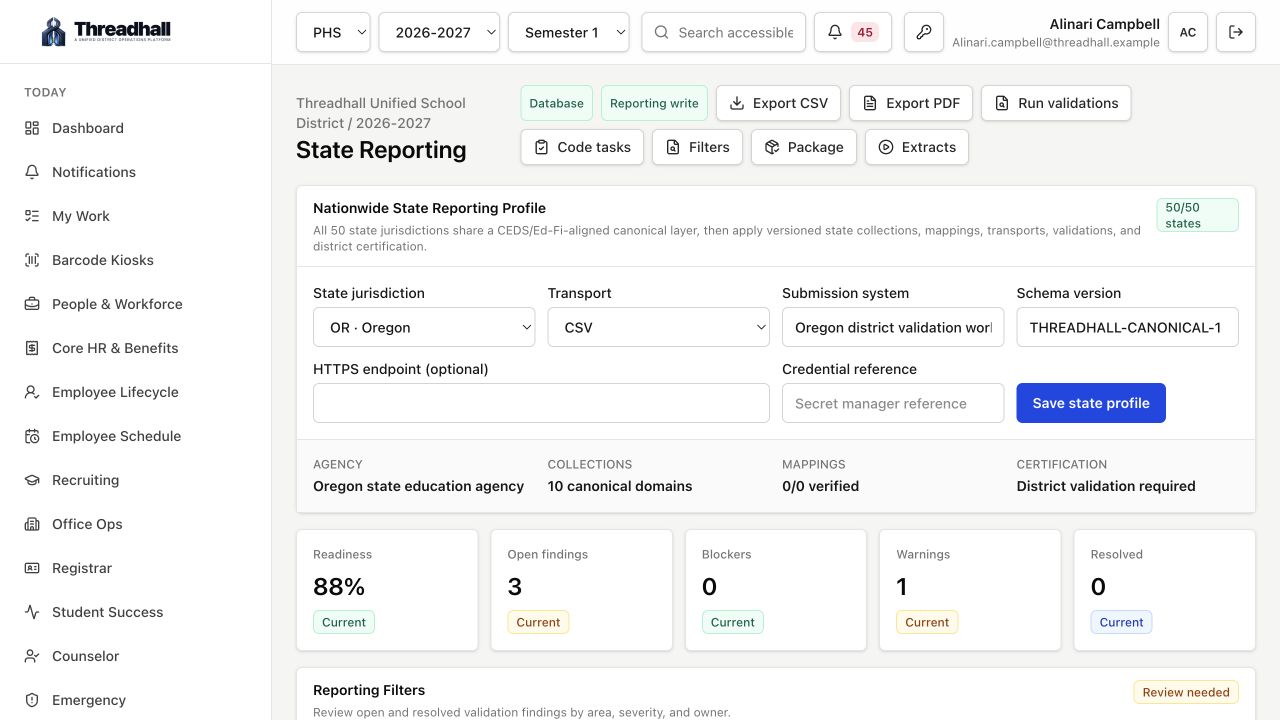Image resolution: width=1280 pixels, height=720 pixels.
Task: Click the HTTPS endpoint input field
Action: [541, 403]
